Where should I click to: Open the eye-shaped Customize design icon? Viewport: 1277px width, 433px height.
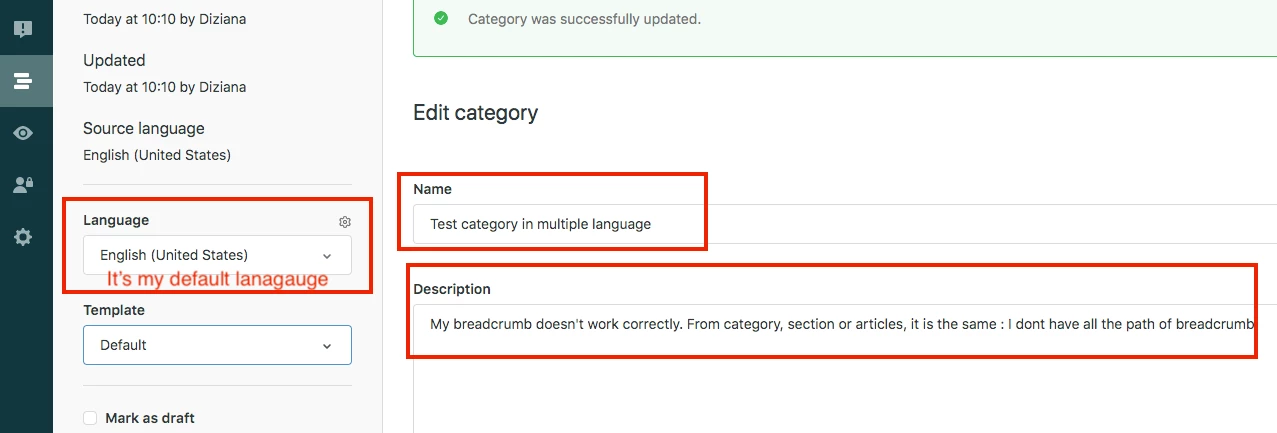(23, 133)
